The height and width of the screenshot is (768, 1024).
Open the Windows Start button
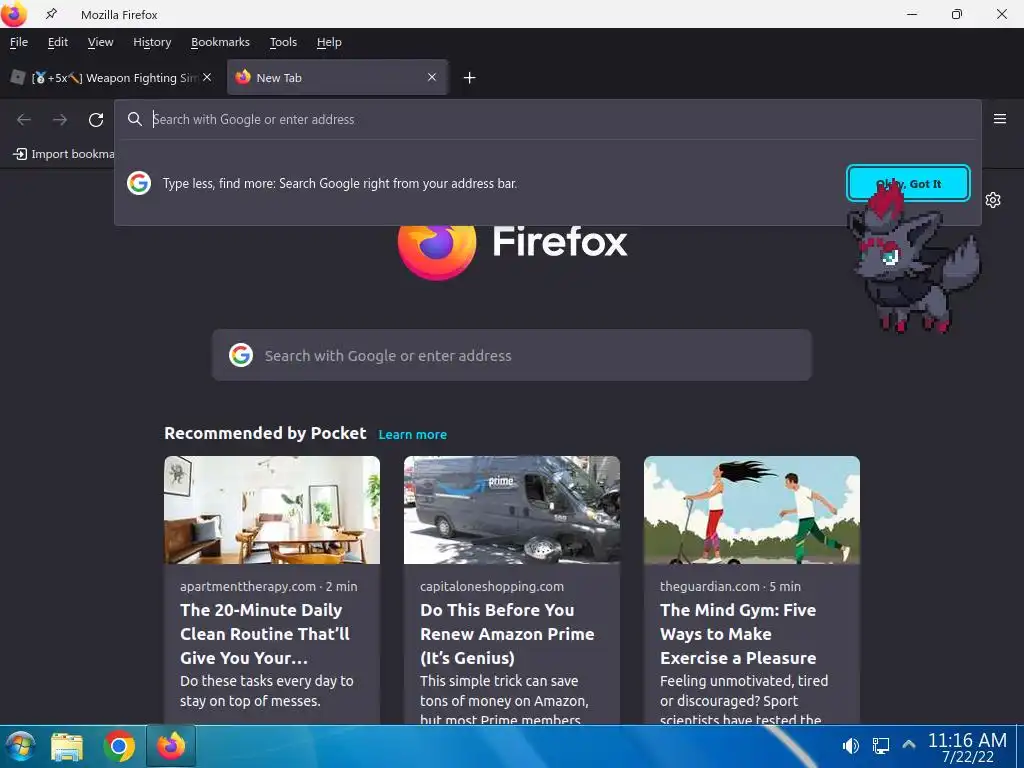click(20, 746)
